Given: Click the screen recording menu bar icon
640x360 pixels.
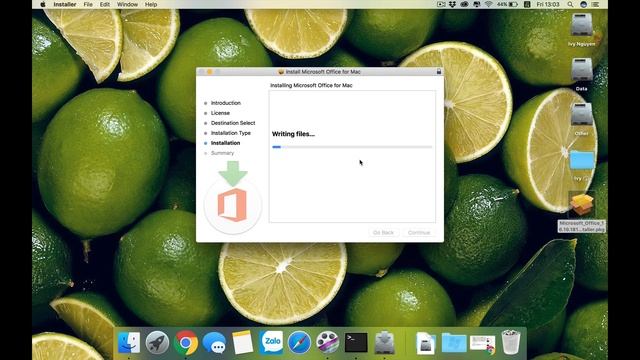Looking at the screenshot, I should coord(441,4).
